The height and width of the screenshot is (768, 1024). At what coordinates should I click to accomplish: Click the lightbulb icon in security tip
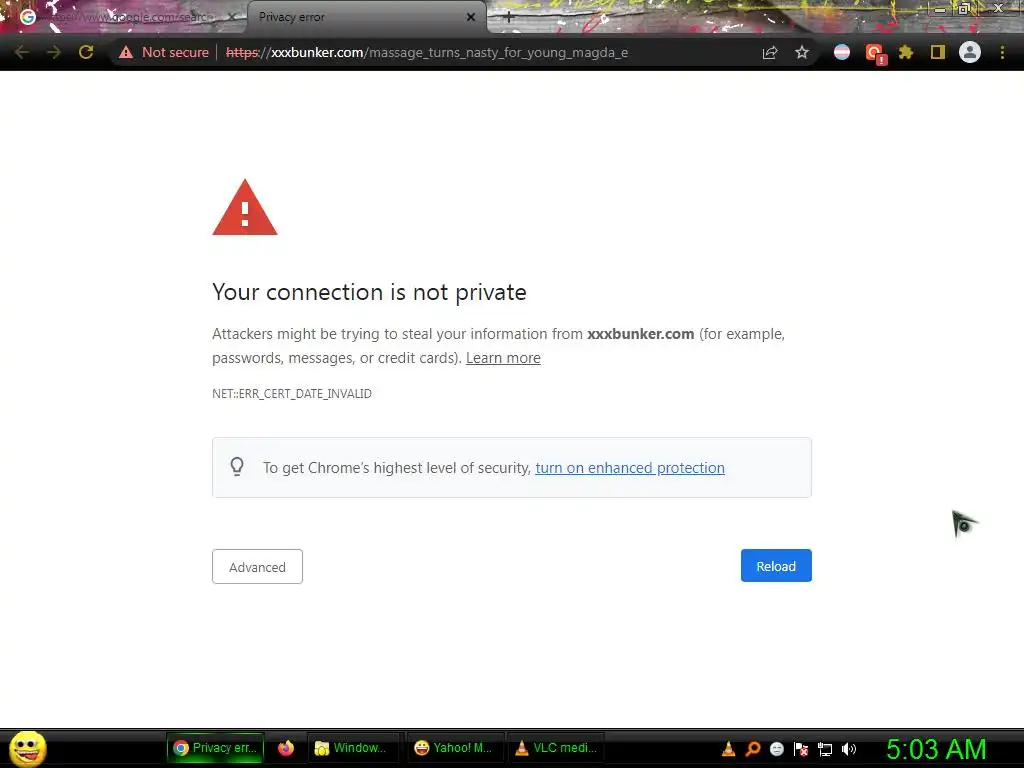(x=237, y=467)
